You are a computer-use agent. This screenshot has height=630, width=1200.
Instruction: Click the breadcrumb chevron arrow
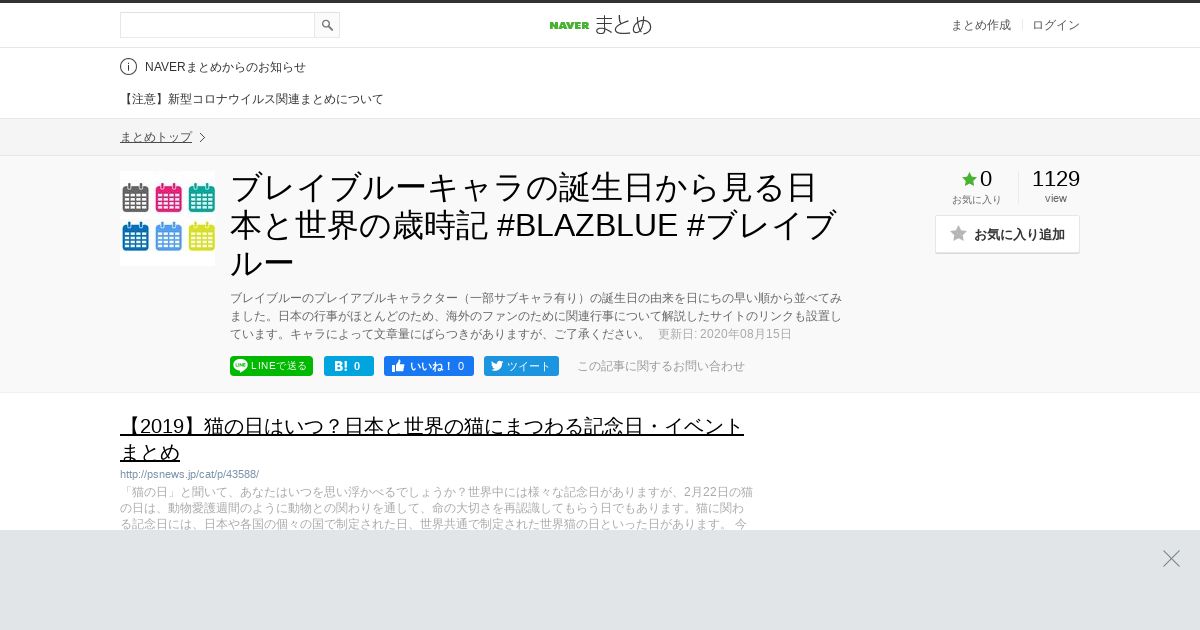(x=202, y=137)
